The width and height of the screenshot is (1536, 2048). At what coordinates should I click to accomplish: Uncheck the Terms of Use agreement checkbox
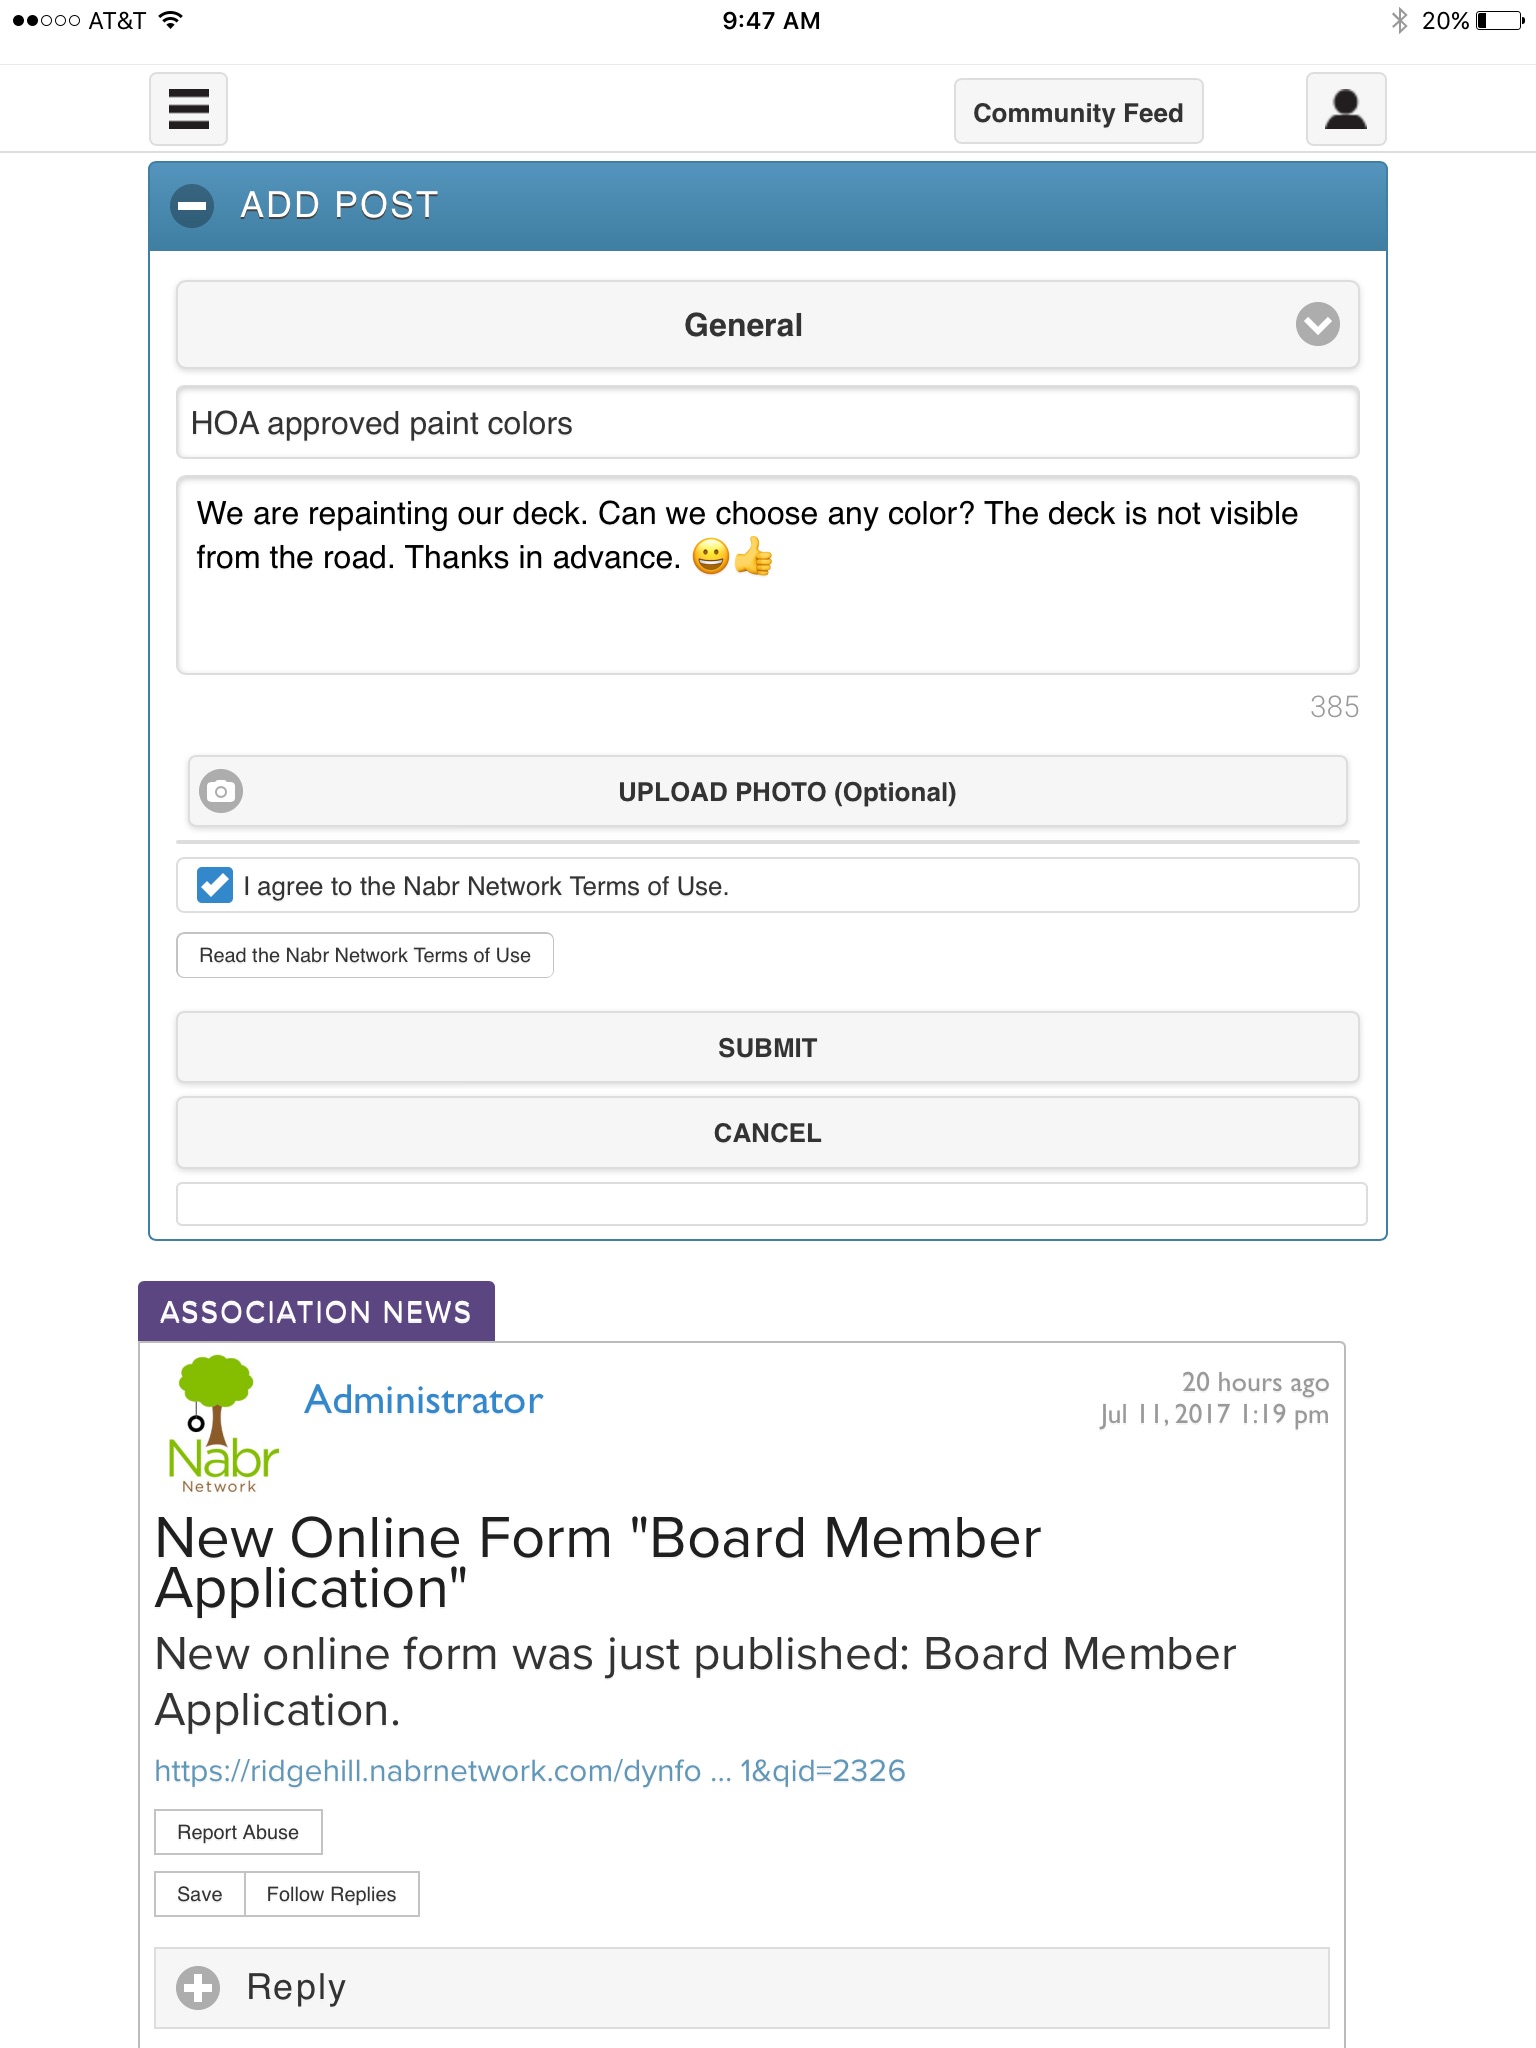215,885
